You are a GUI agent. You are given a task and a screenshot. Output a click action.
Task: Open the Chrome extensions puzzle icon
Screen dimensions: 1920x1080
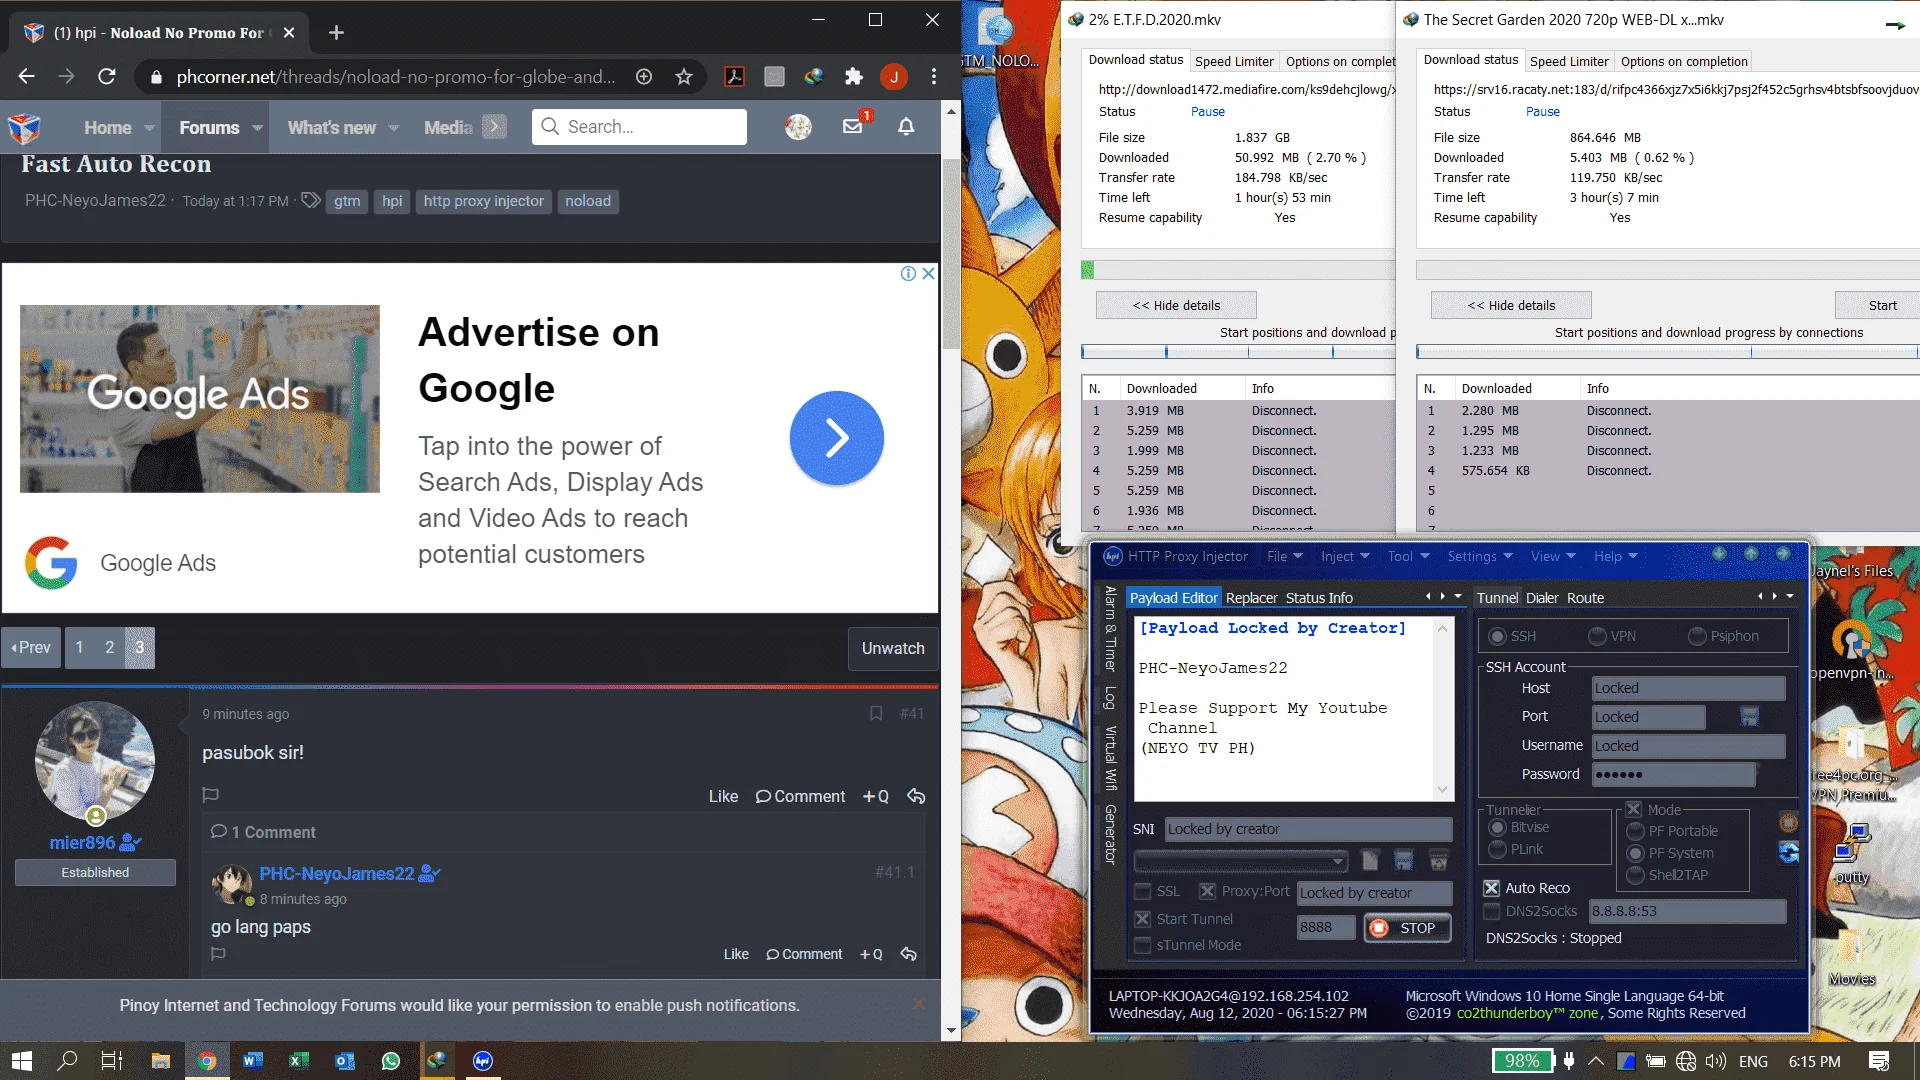854,76
